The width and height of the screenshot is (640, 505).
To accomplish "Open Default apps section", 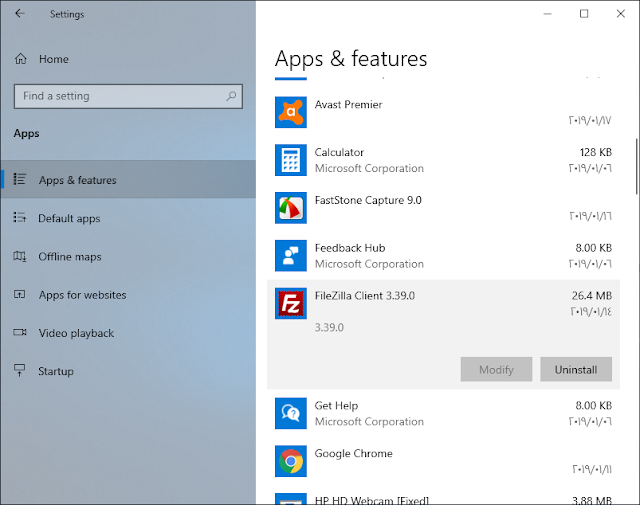I will tap(128, 218).
